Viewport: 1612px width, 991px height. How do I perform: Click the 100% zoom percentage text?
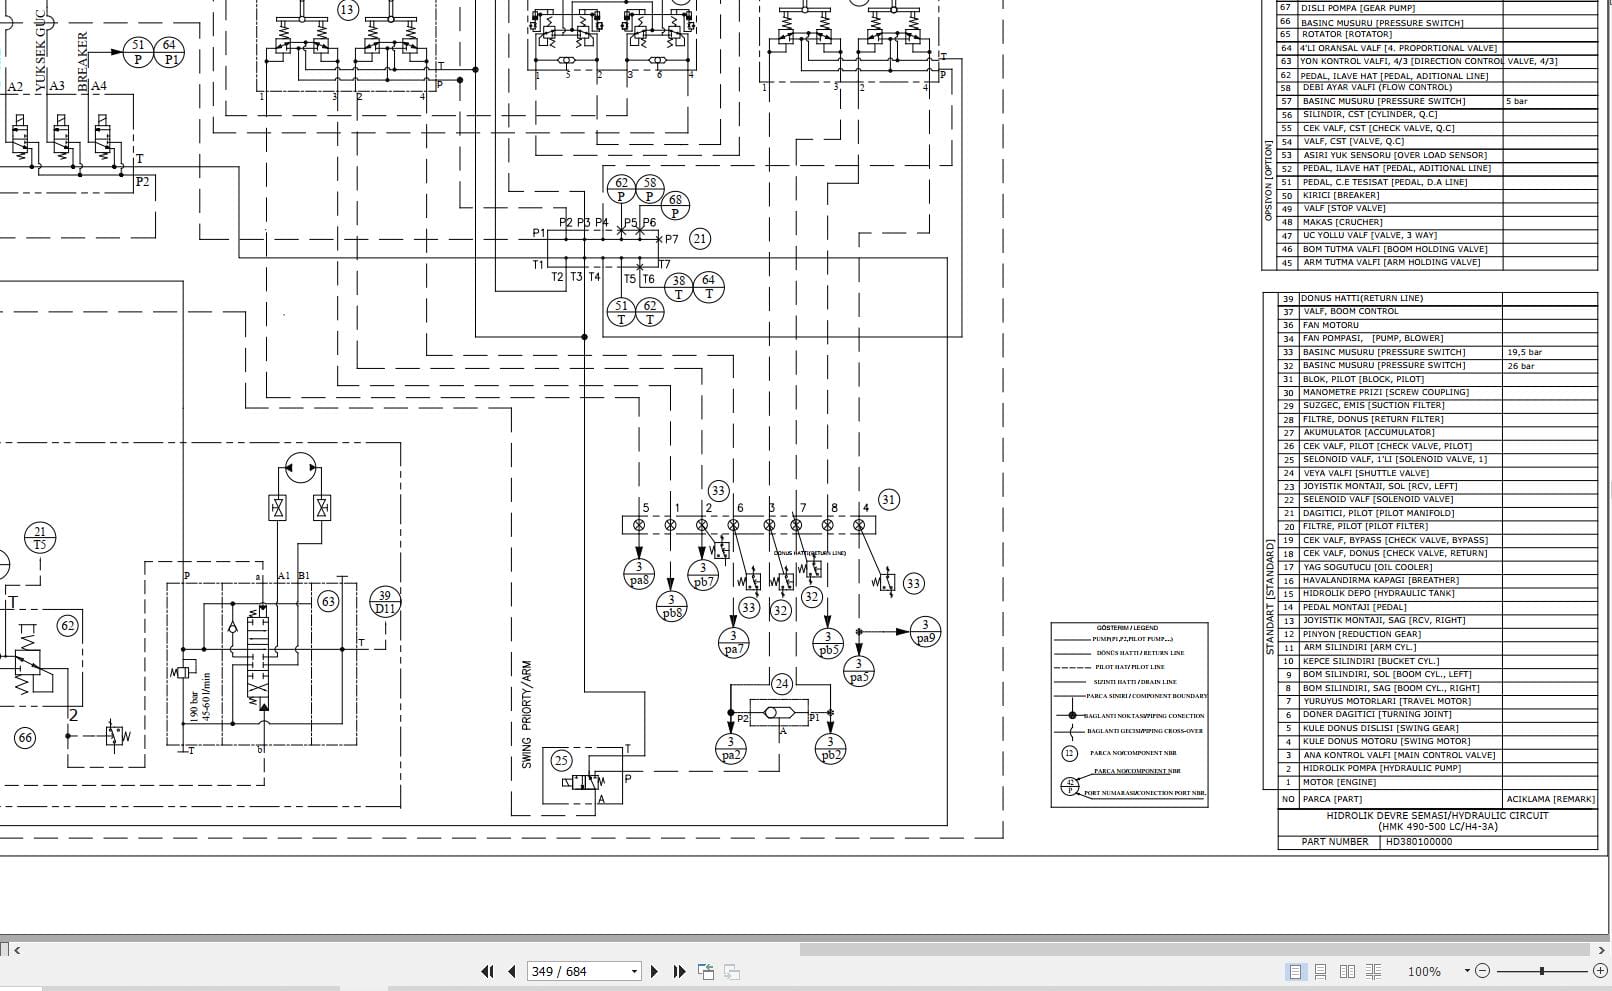[x=1424, y=972]
